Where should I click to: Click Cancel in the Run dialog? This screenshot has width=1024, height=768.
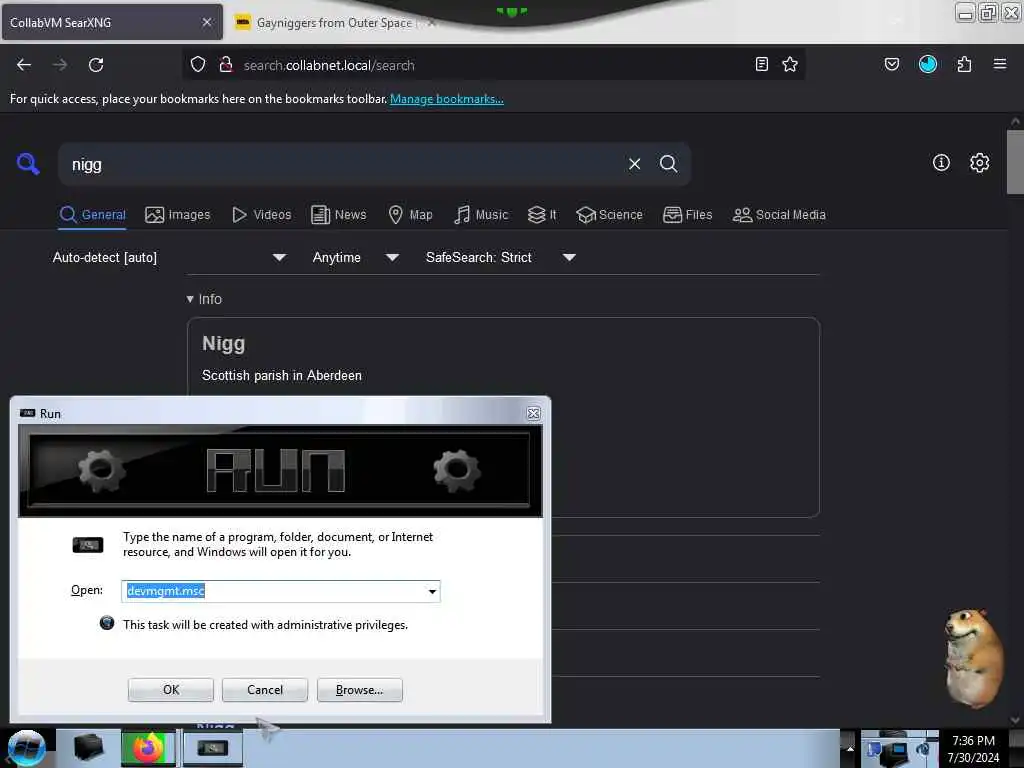click(264, 690)
